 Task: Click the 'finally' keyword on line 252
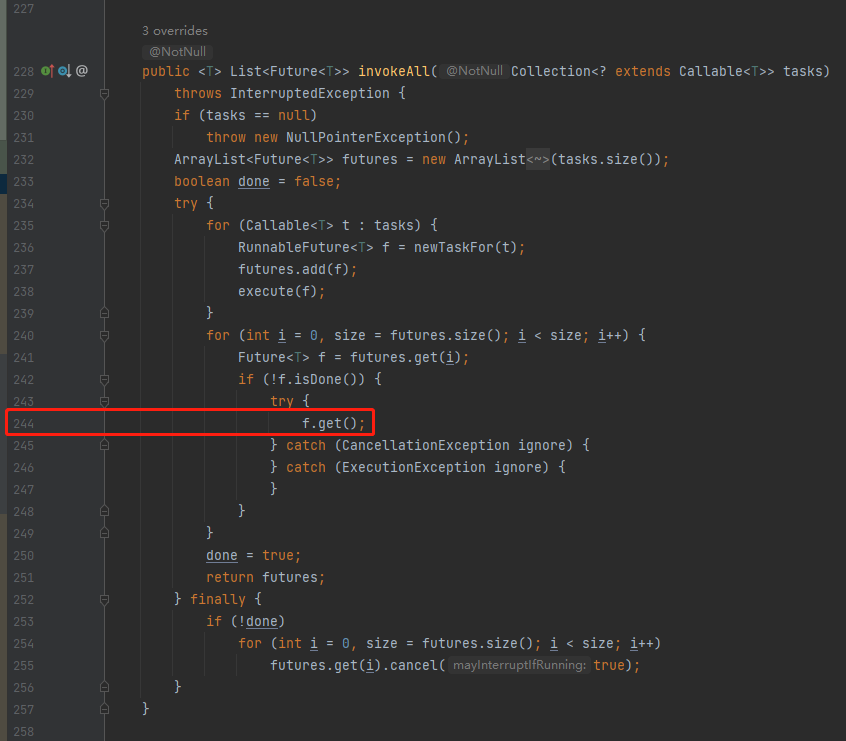click(x=218, y=600)
